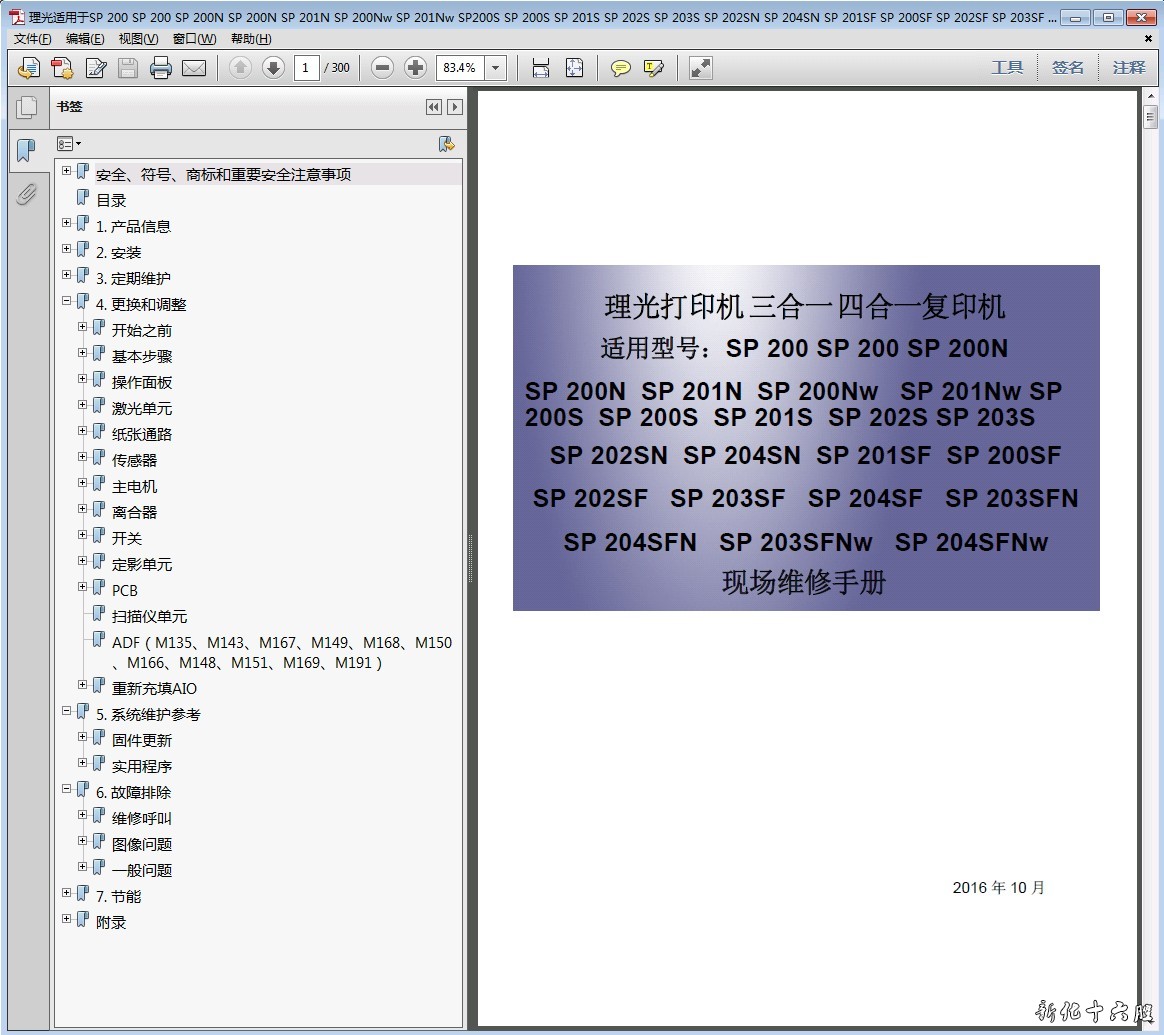This screenshot has height=1035, width=1164.
Task: Select the highlight text tool
Action: click(x=654, y=68)
